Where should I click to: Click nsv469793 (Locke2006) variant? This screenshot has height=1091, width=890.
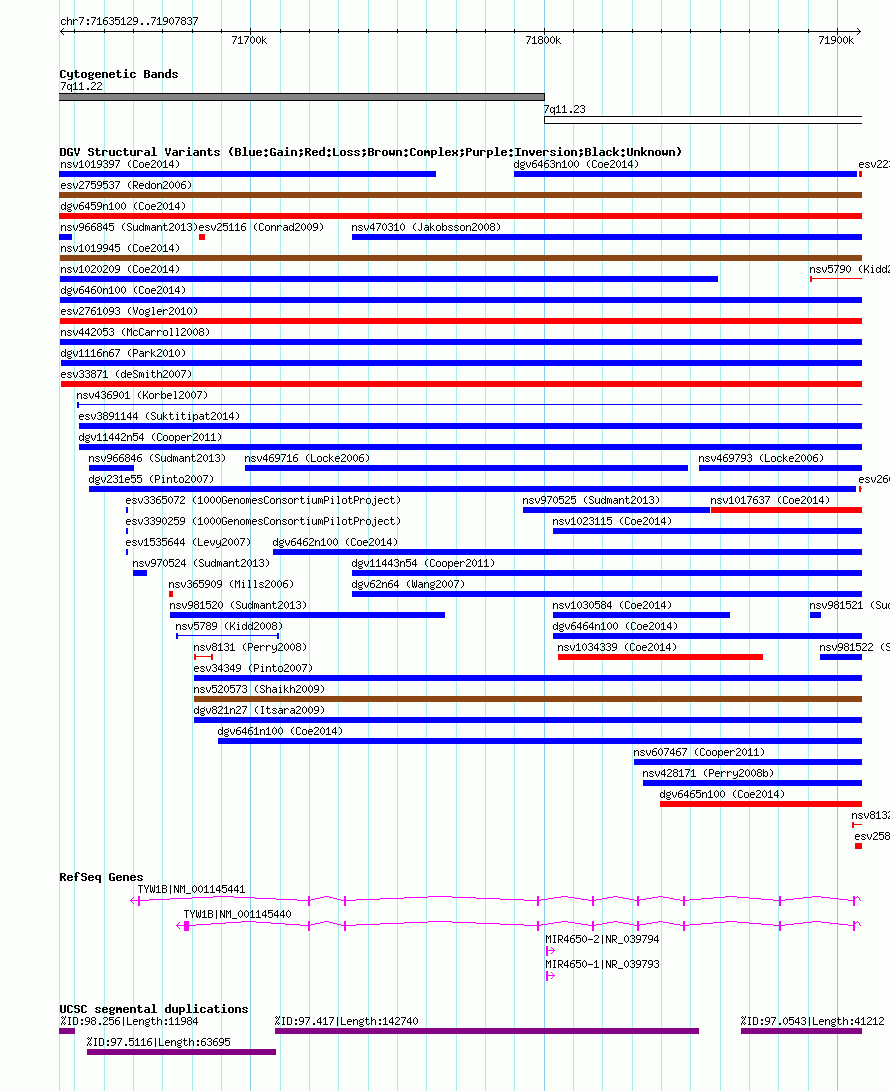(x=780, y=468)
